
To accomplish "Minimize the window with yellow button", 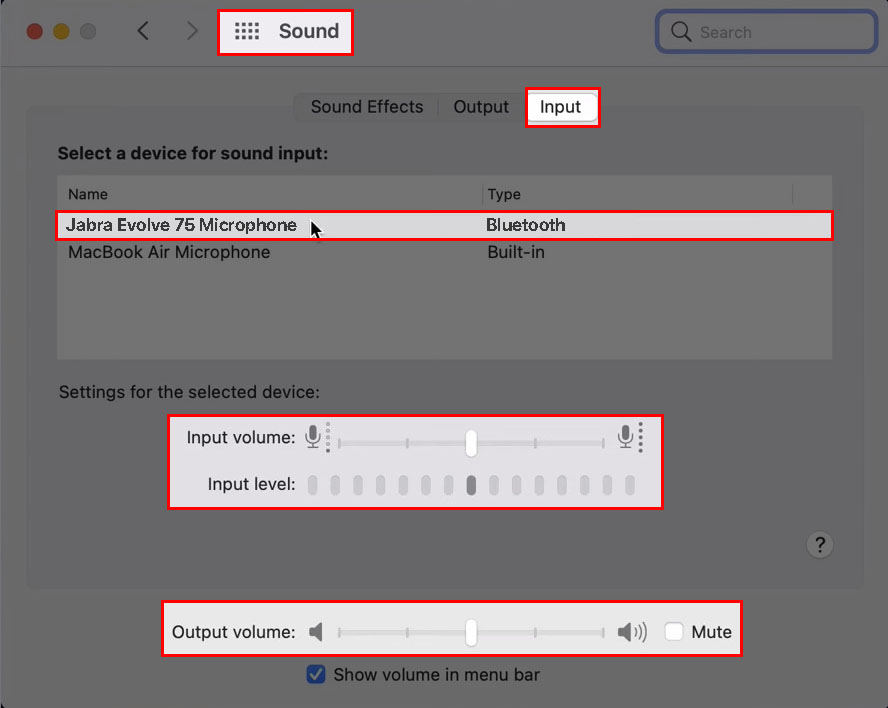I will click(x=61, y=31).
